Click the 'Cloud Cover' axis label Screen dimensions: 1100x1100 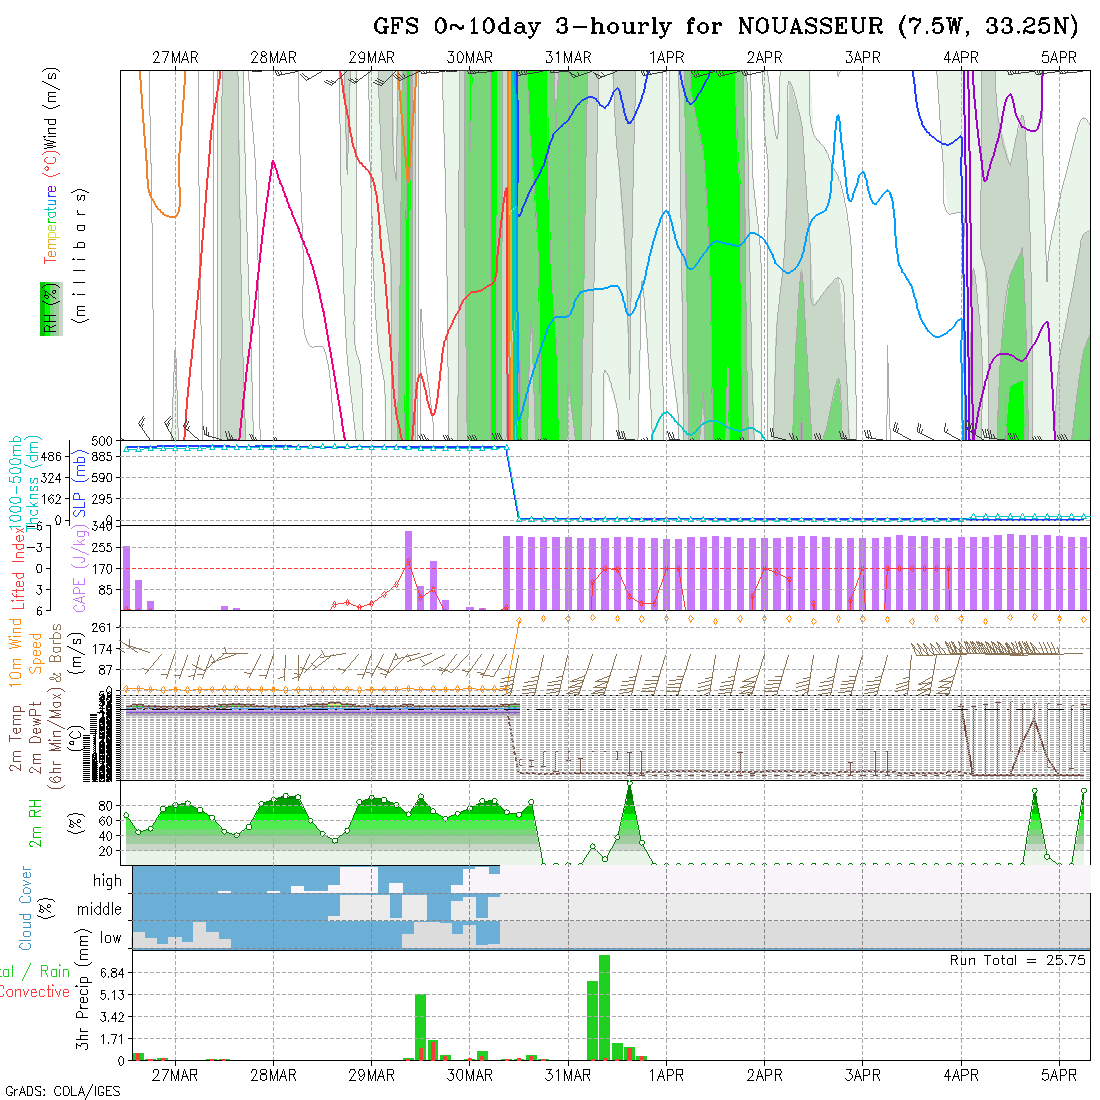(26, 908)
